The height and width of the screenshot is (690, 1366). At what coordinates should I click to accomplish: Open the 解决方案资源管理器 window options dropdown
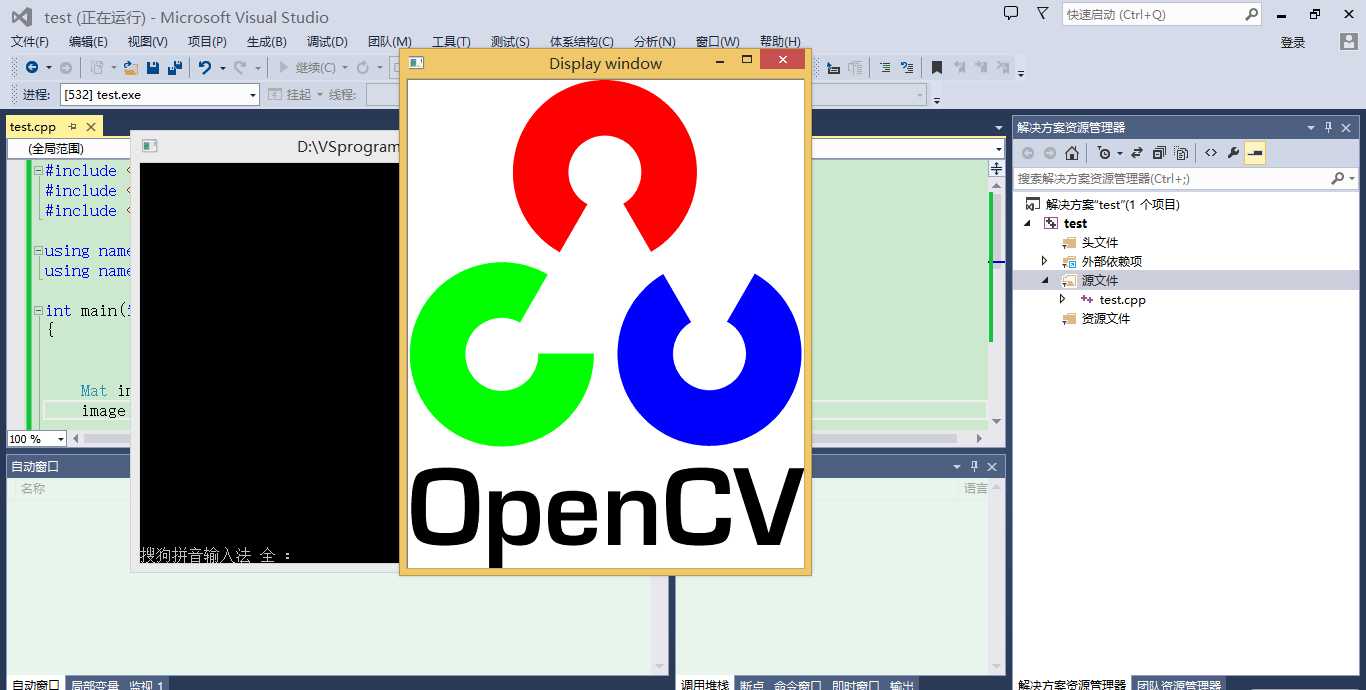[1311, 127]
